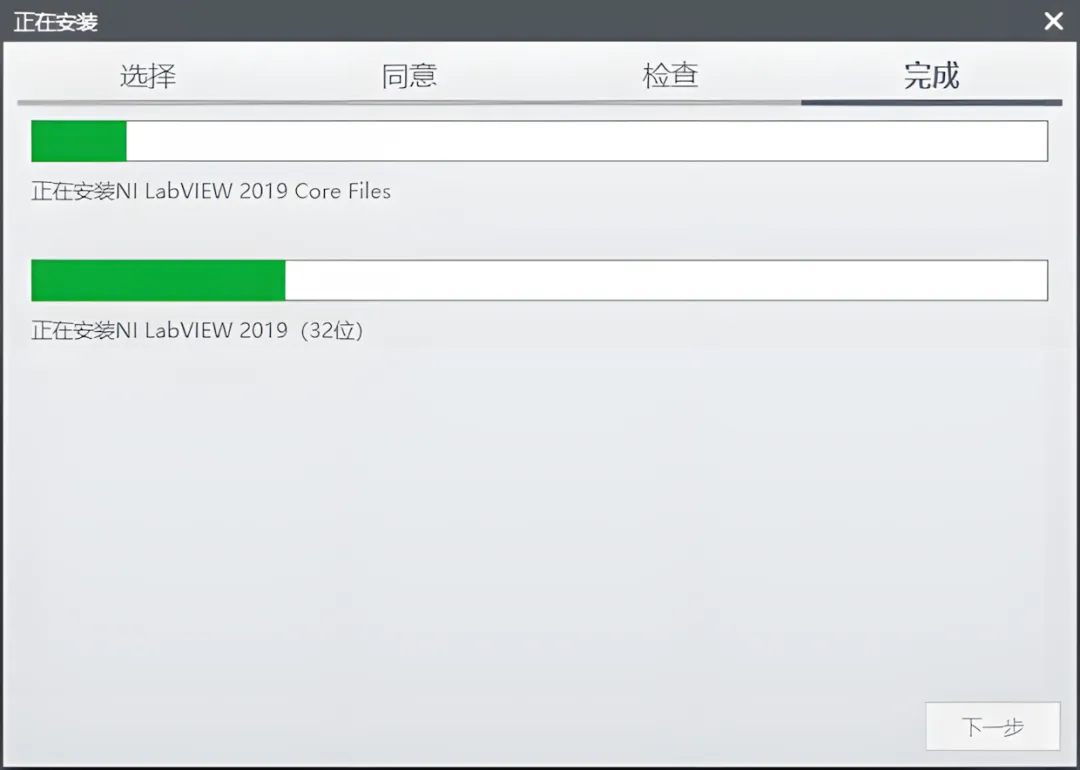Click the gray step indicator line under 同意
Screen dimensions: 1080x770
[409, 103]
